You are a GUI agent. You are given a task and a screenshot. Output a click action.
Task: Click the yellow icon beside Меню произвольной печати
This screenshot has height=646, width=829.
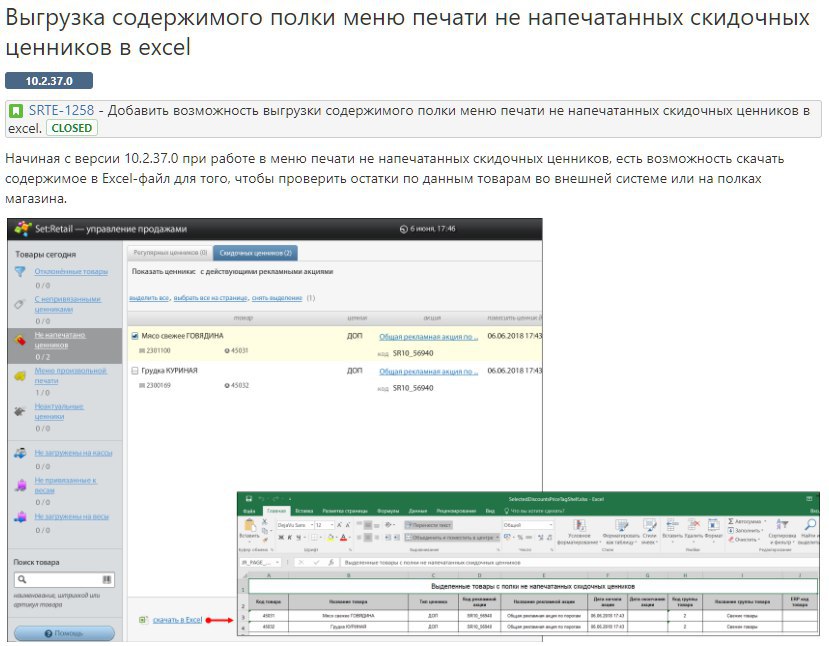click(x=20, y=376)
